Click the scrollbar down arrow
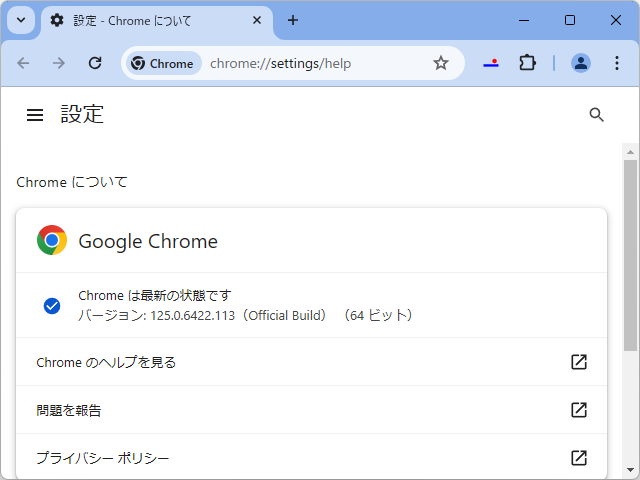Viewport: 640px width, 480px height. (631, 470)
